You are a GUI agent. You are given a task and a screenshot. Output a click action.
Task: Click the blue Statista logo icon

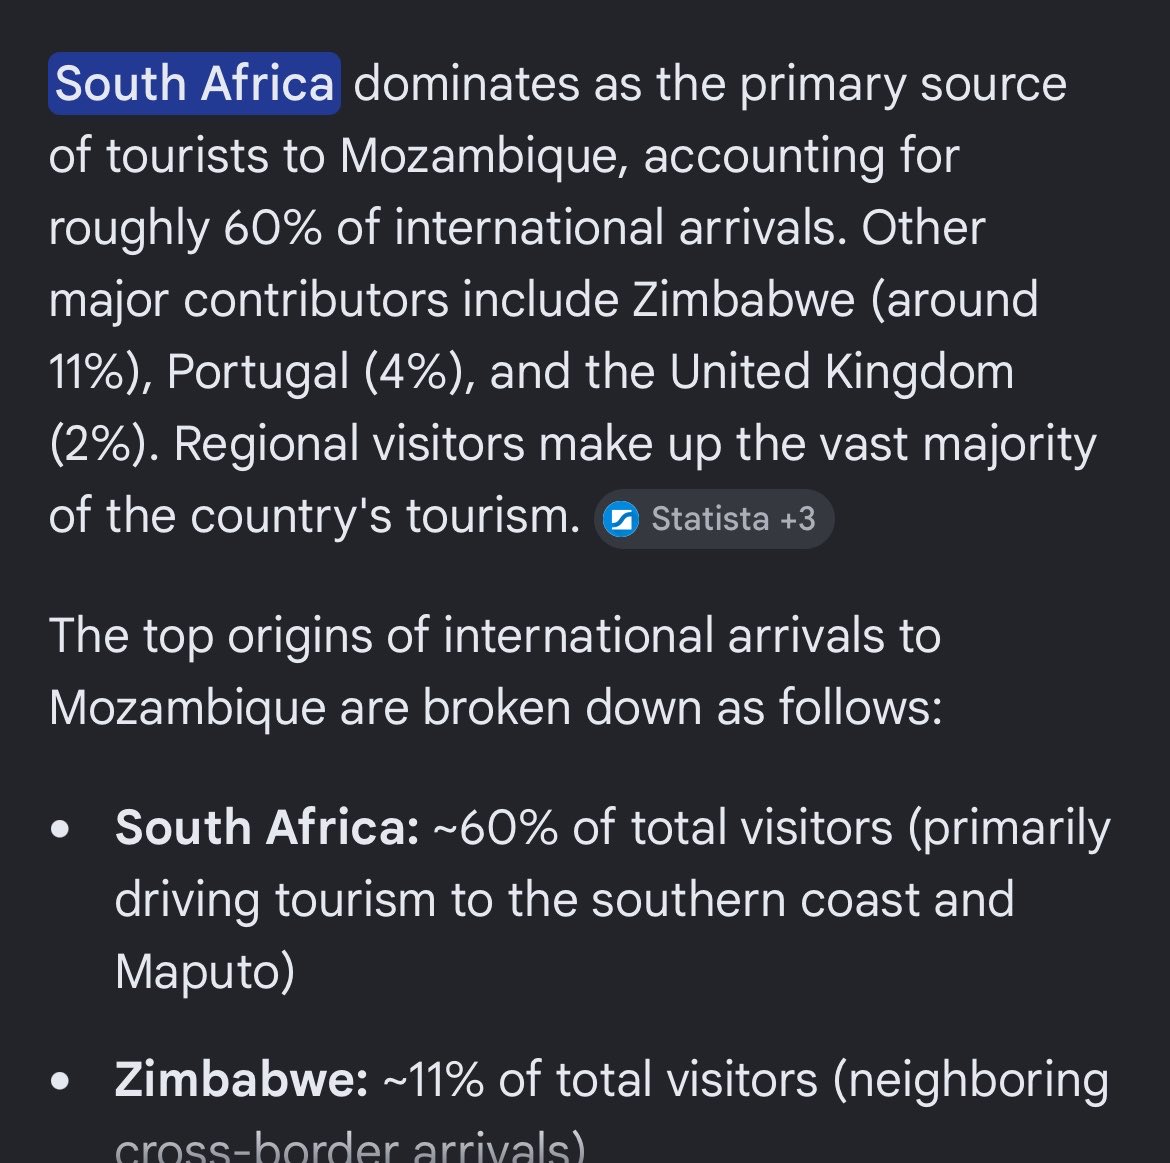(620, 519)
